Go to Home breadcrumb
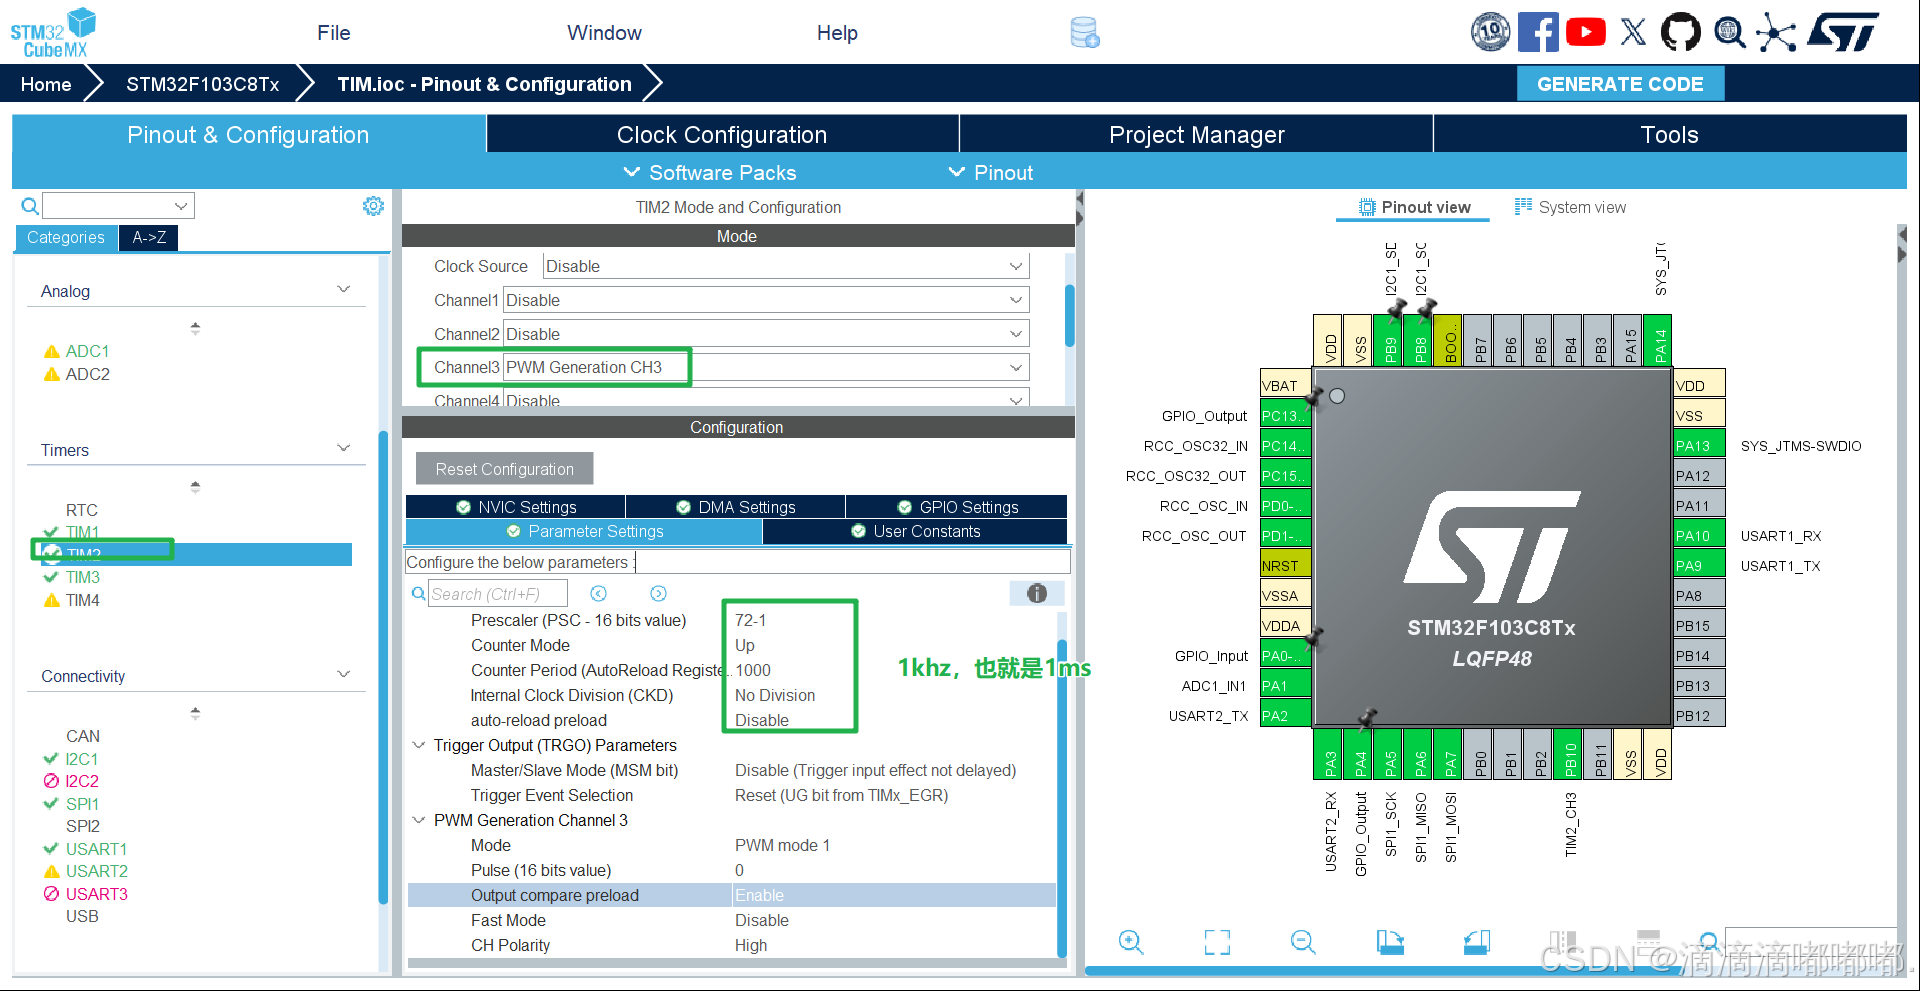This screenshot has width=1920, height=991. [x=46, y=84]
